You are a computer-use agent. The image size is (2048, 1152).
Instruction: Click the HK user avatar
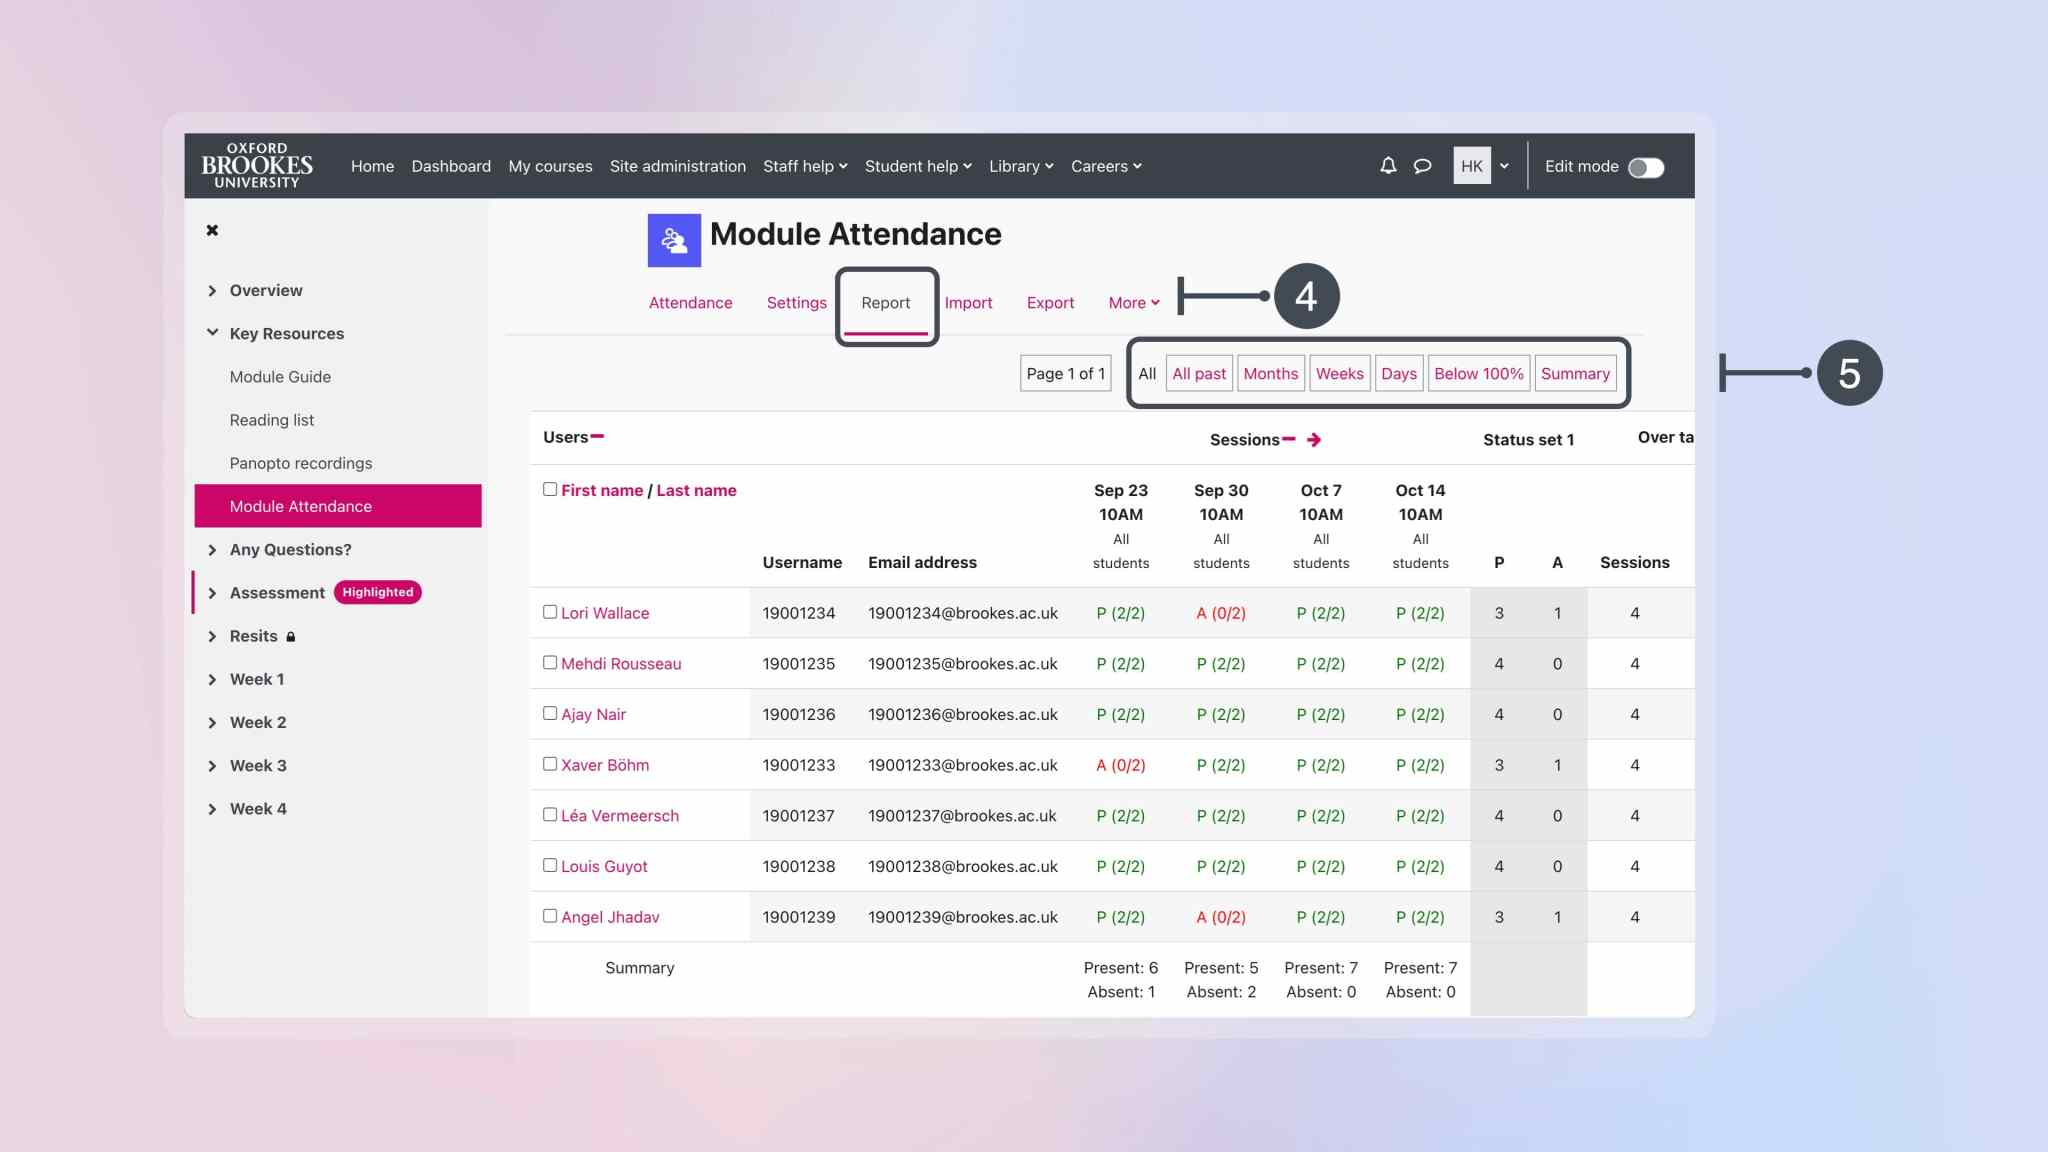click(x=1471, y=166)
